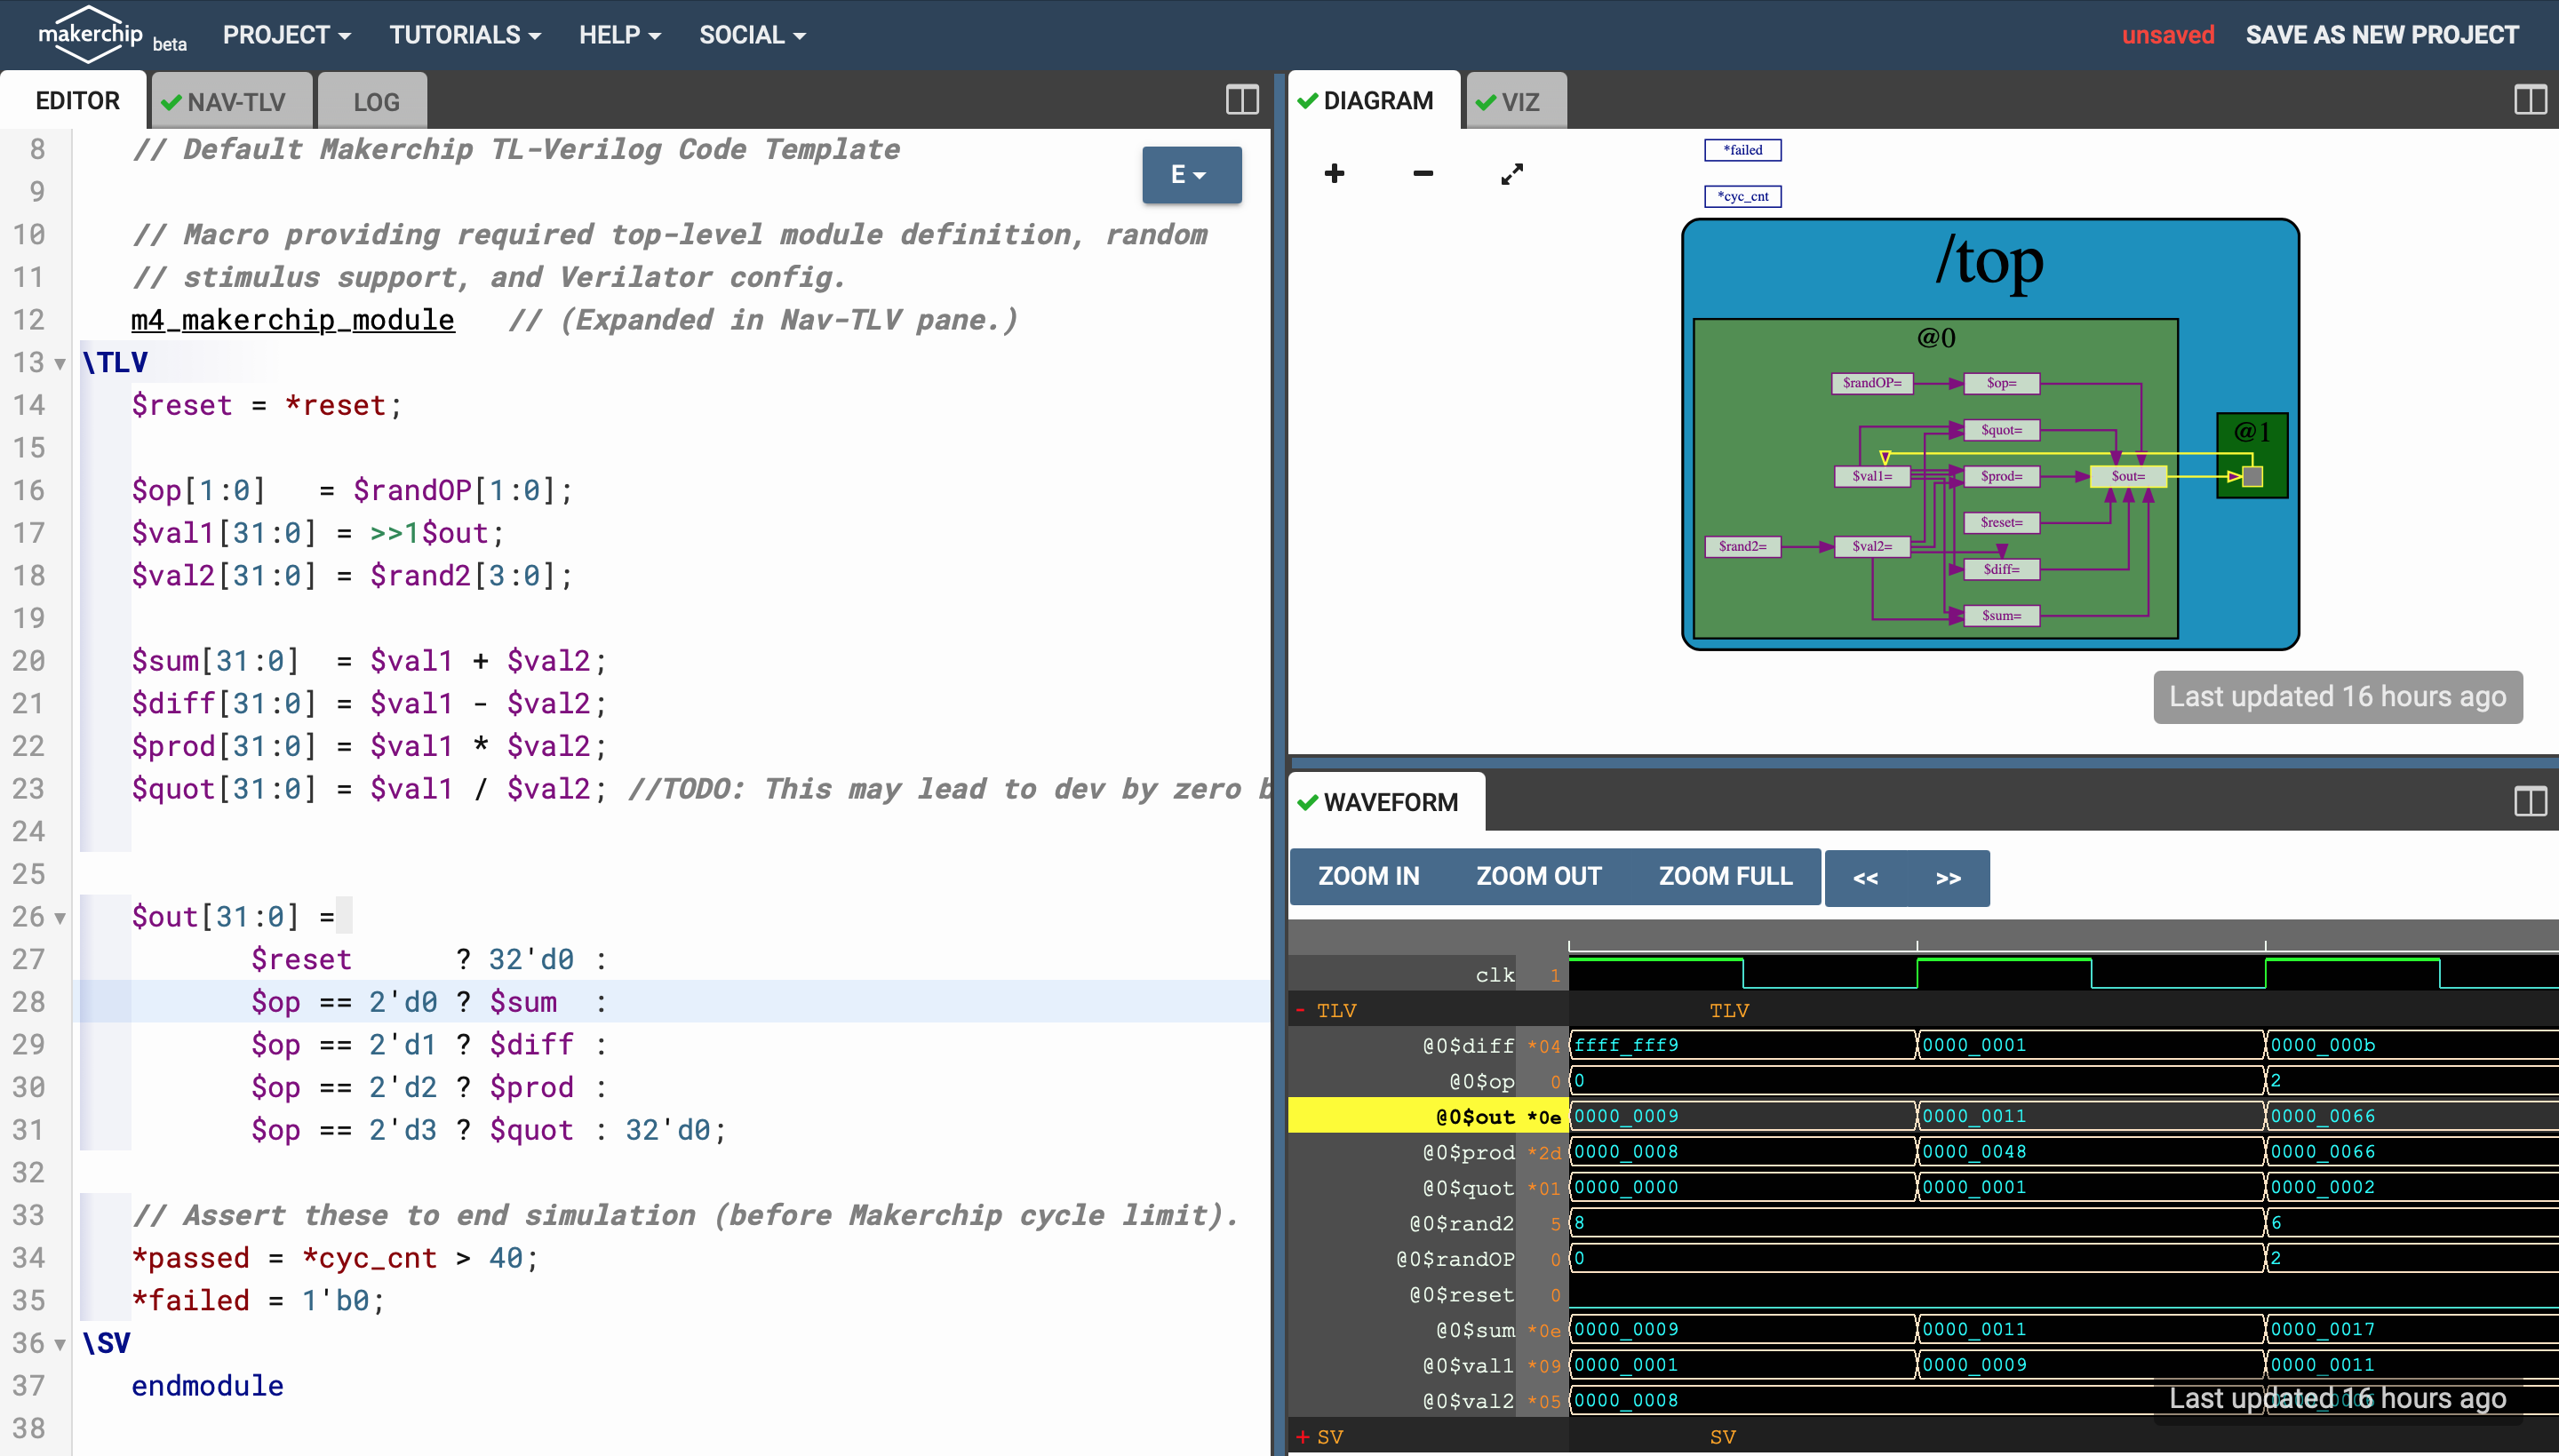Step waveform left with << button
Image resolution: width=2559 pixels, height=1456 pixels.
pyautogui.click(x=1865, y=878)
